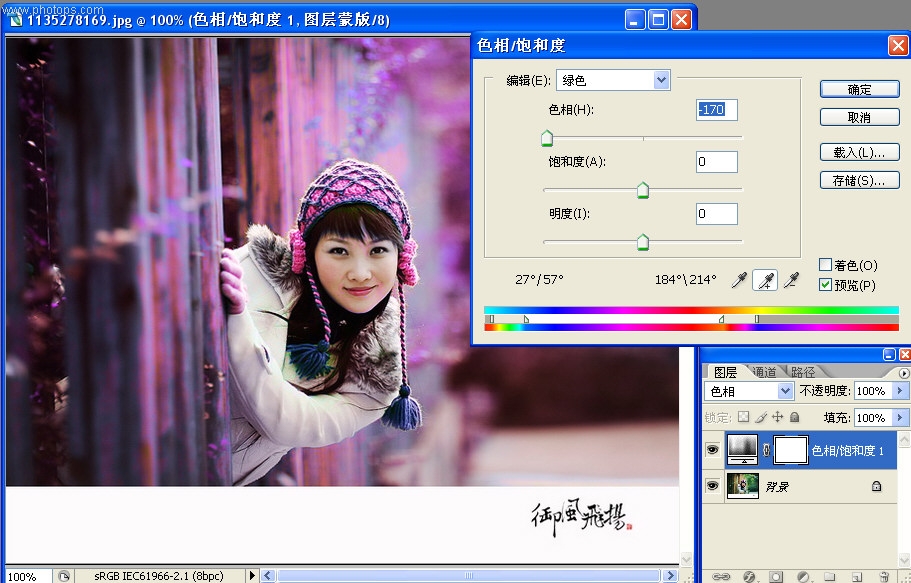This screenshot has width=911, height=583.
Task: Click the lock transparent pixels icon
Action: 744,417
